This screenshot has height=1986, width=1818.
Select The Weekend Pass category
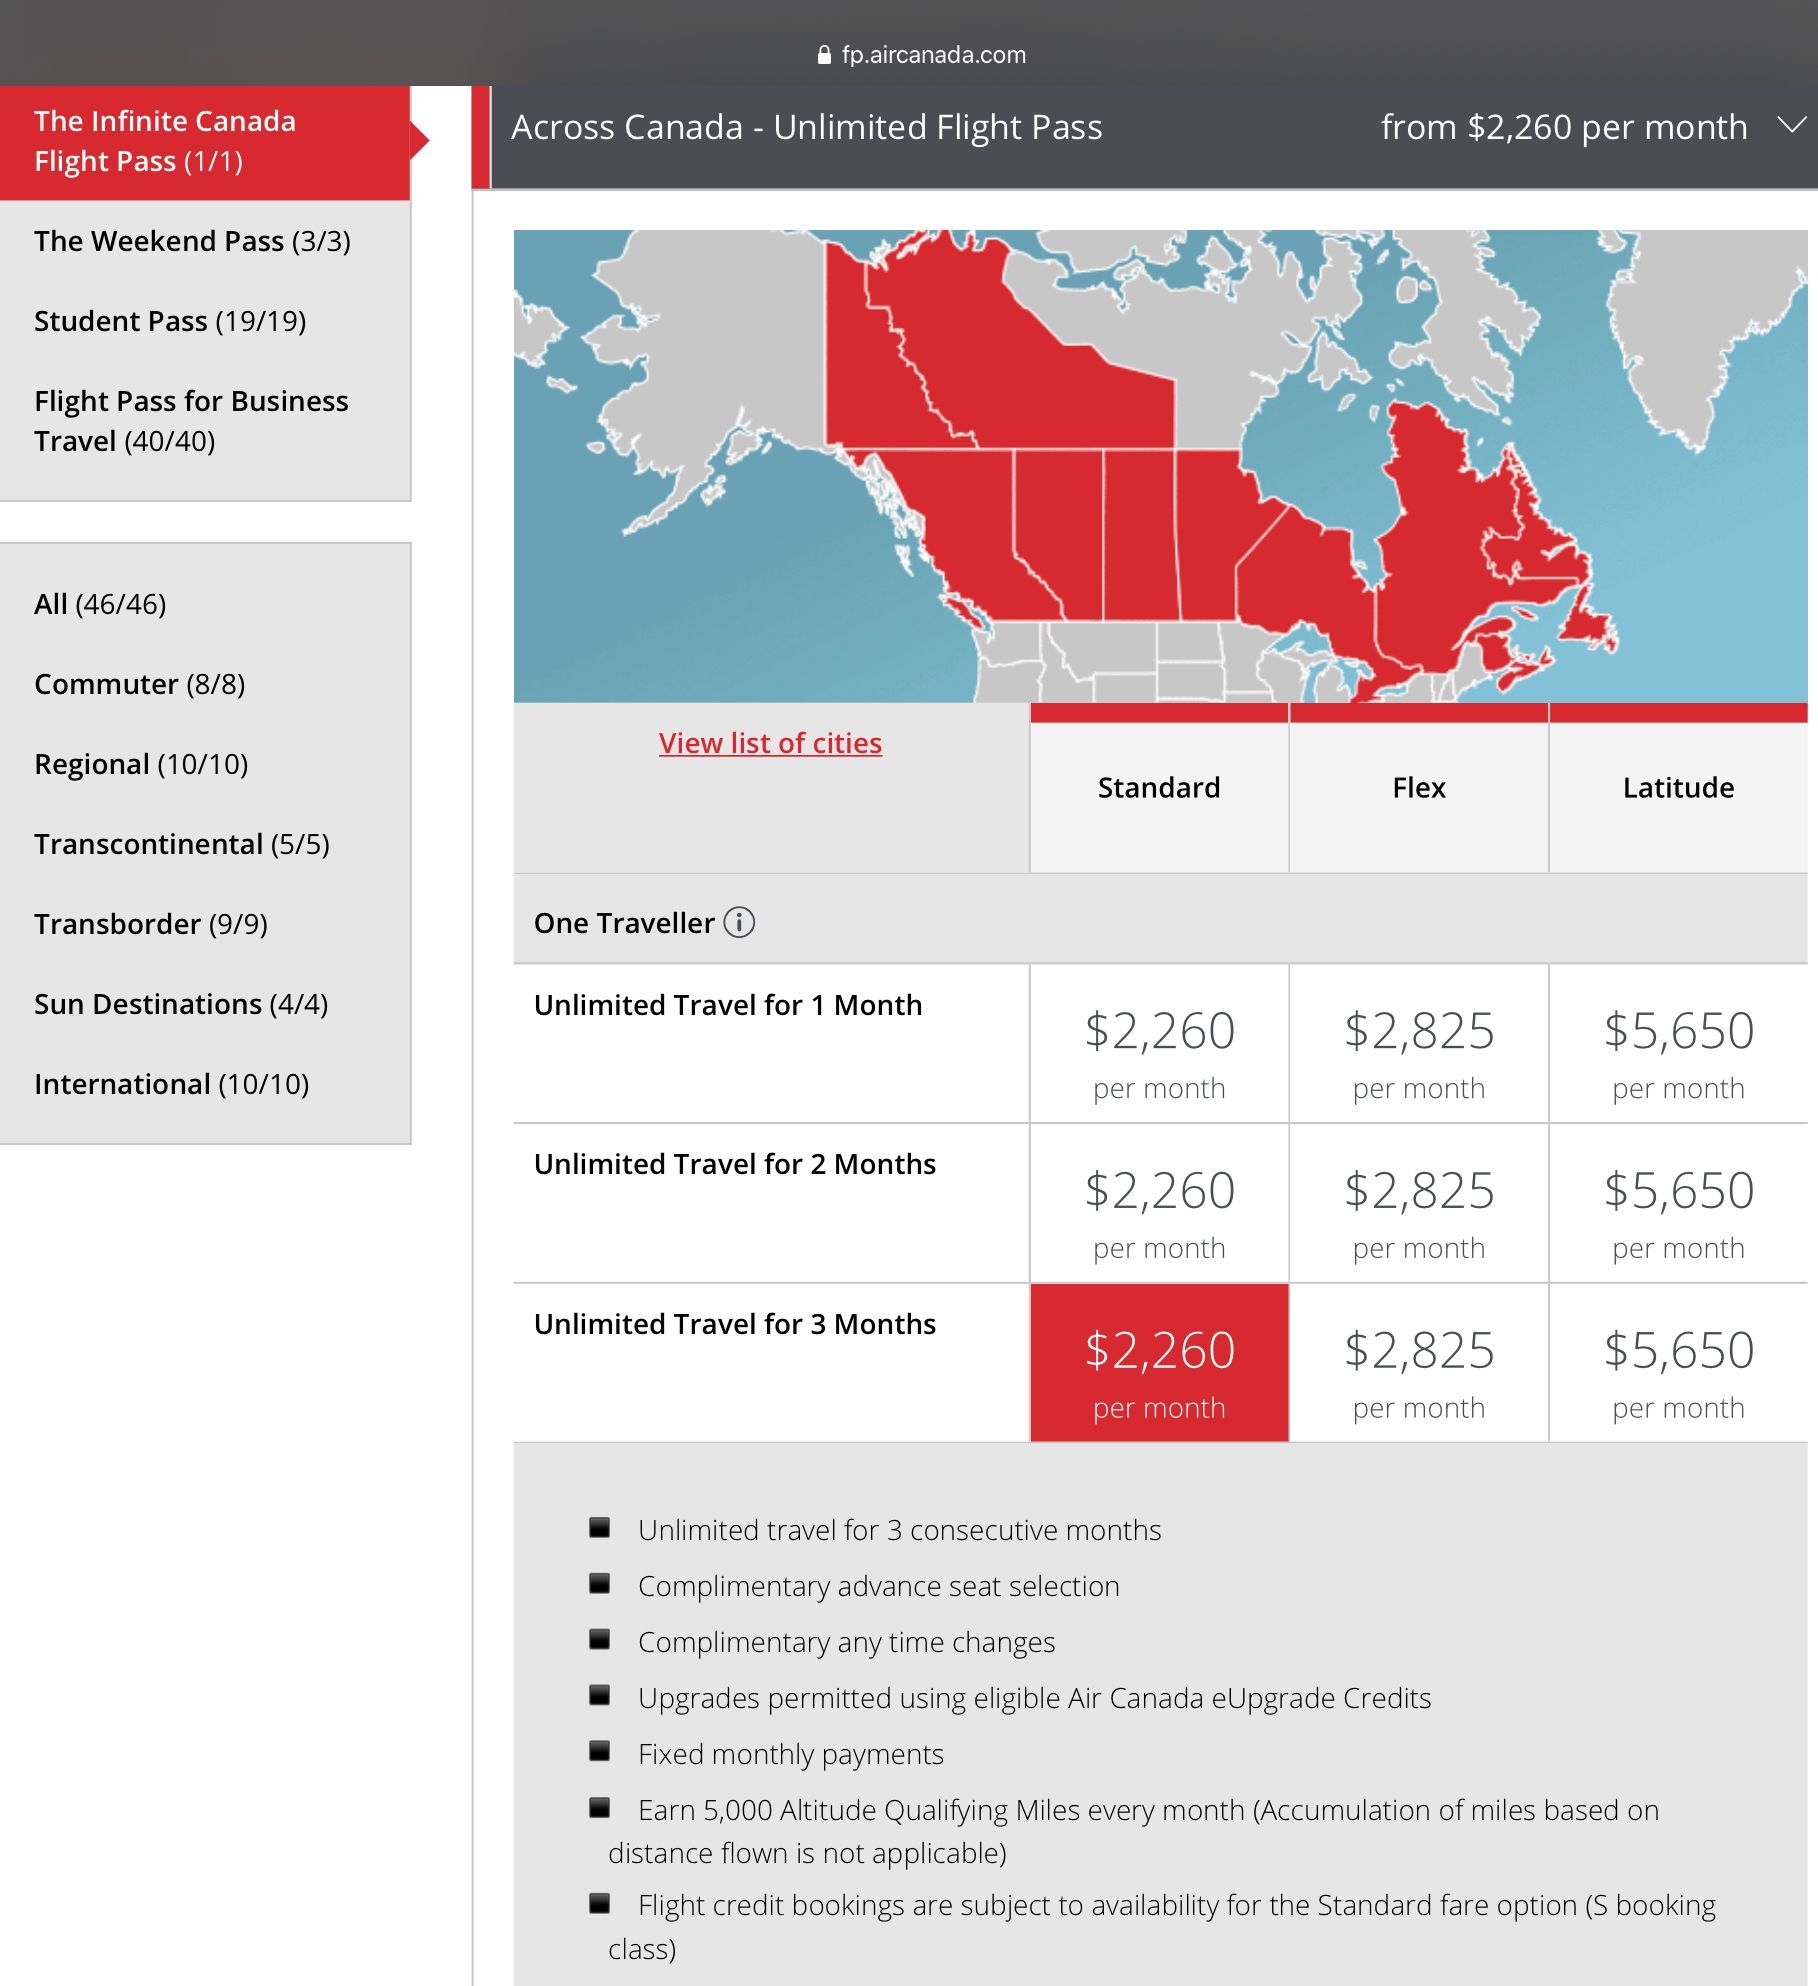[205, 241]
